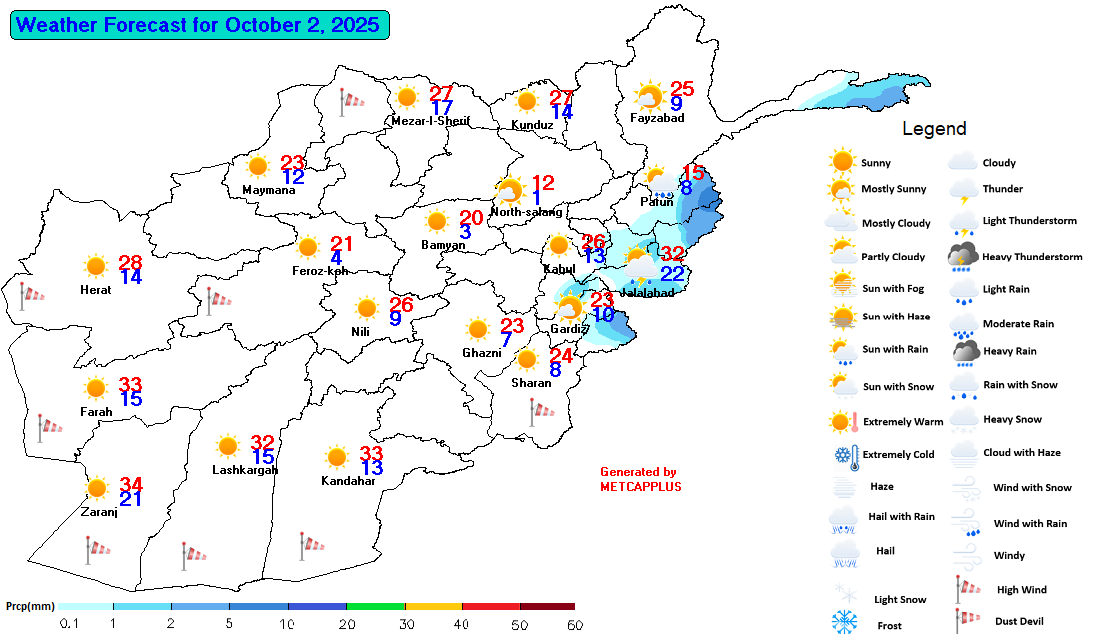Click the Lashkargah city label

(x=245, y=470)
